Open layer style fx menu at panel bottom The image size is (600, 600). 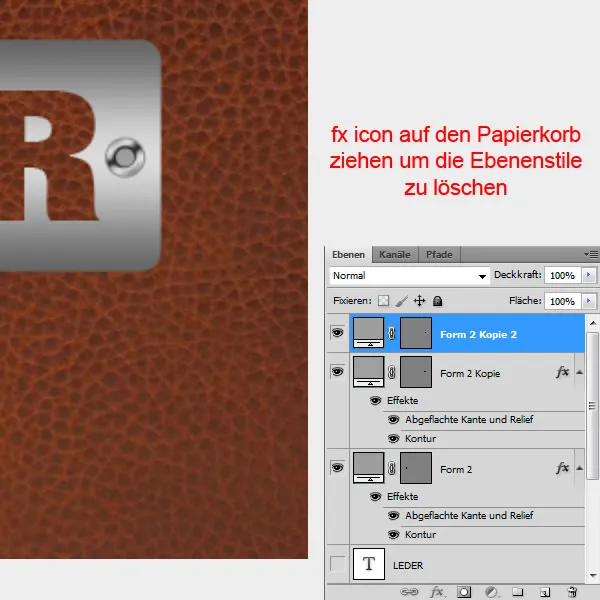coord(437,592)
